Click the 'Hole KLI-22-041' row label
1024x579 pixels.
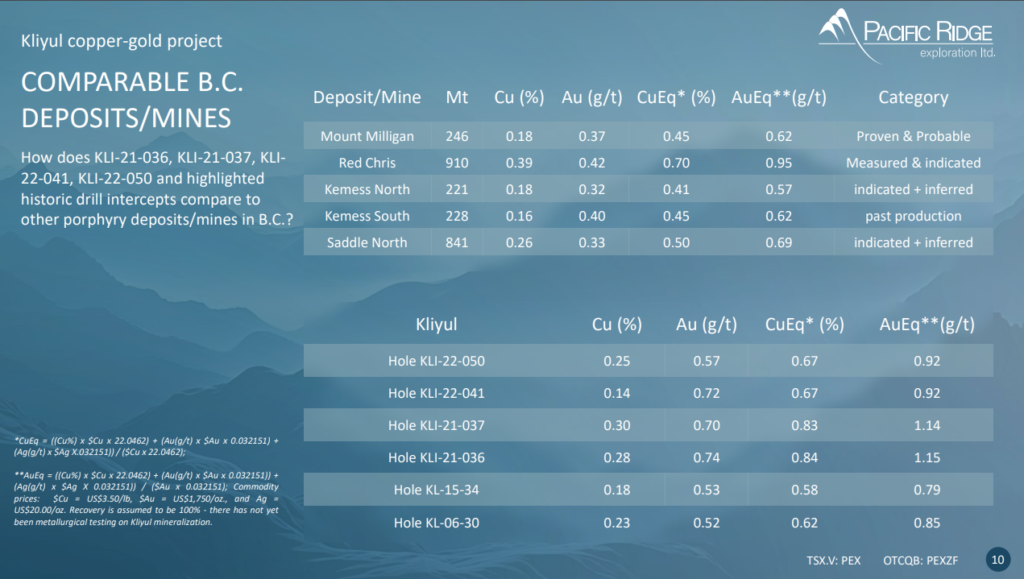coord(436,393)
